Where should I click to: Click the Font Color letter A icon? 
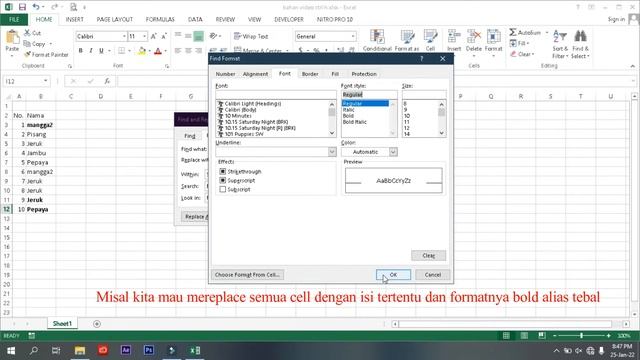point(158,51)
